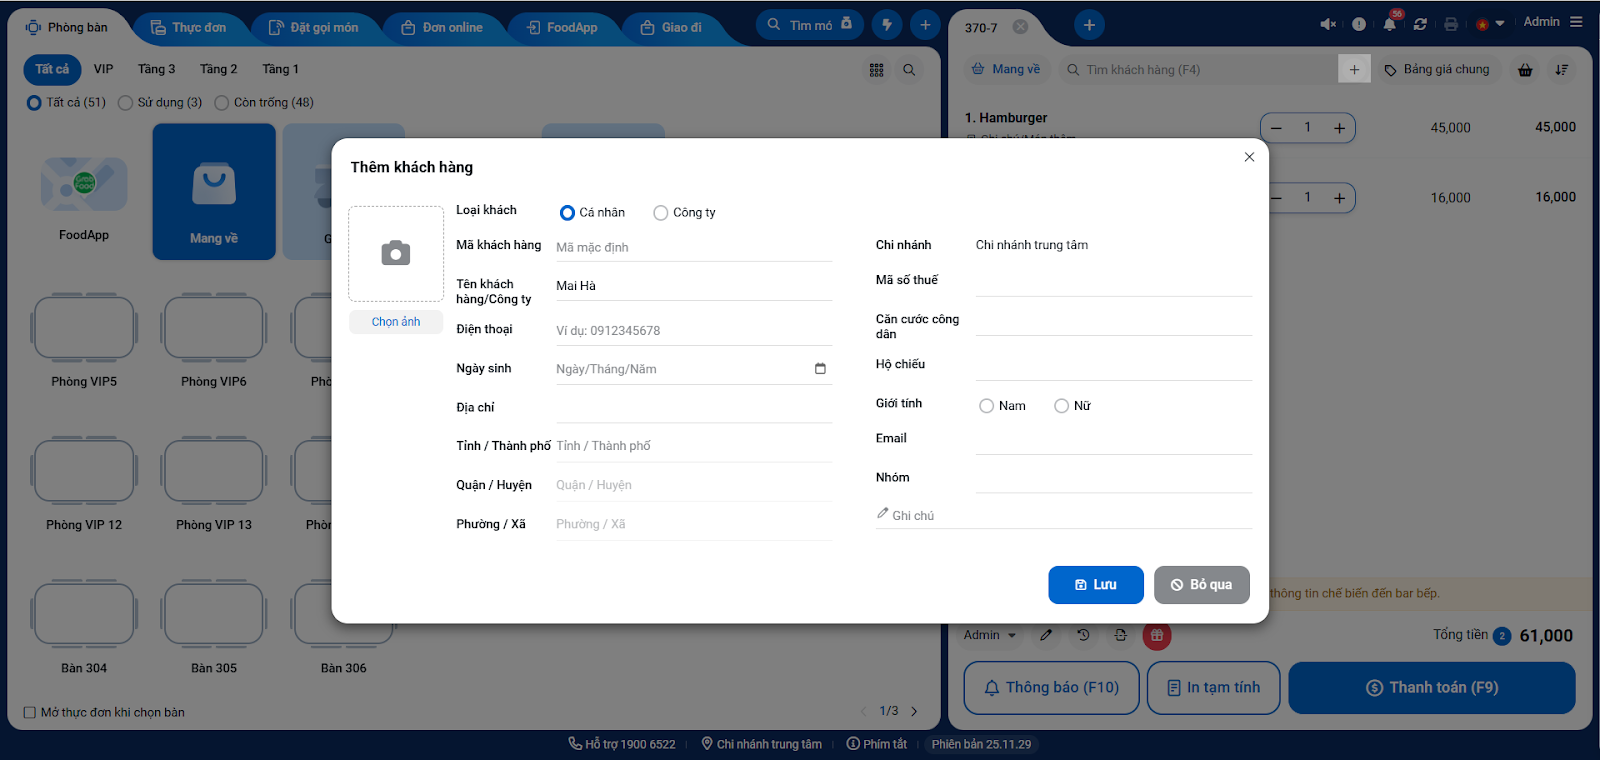This screenshot has width=1600, height=760.
Task: Switch to the Đơn online tab
Action: [442, 28]
